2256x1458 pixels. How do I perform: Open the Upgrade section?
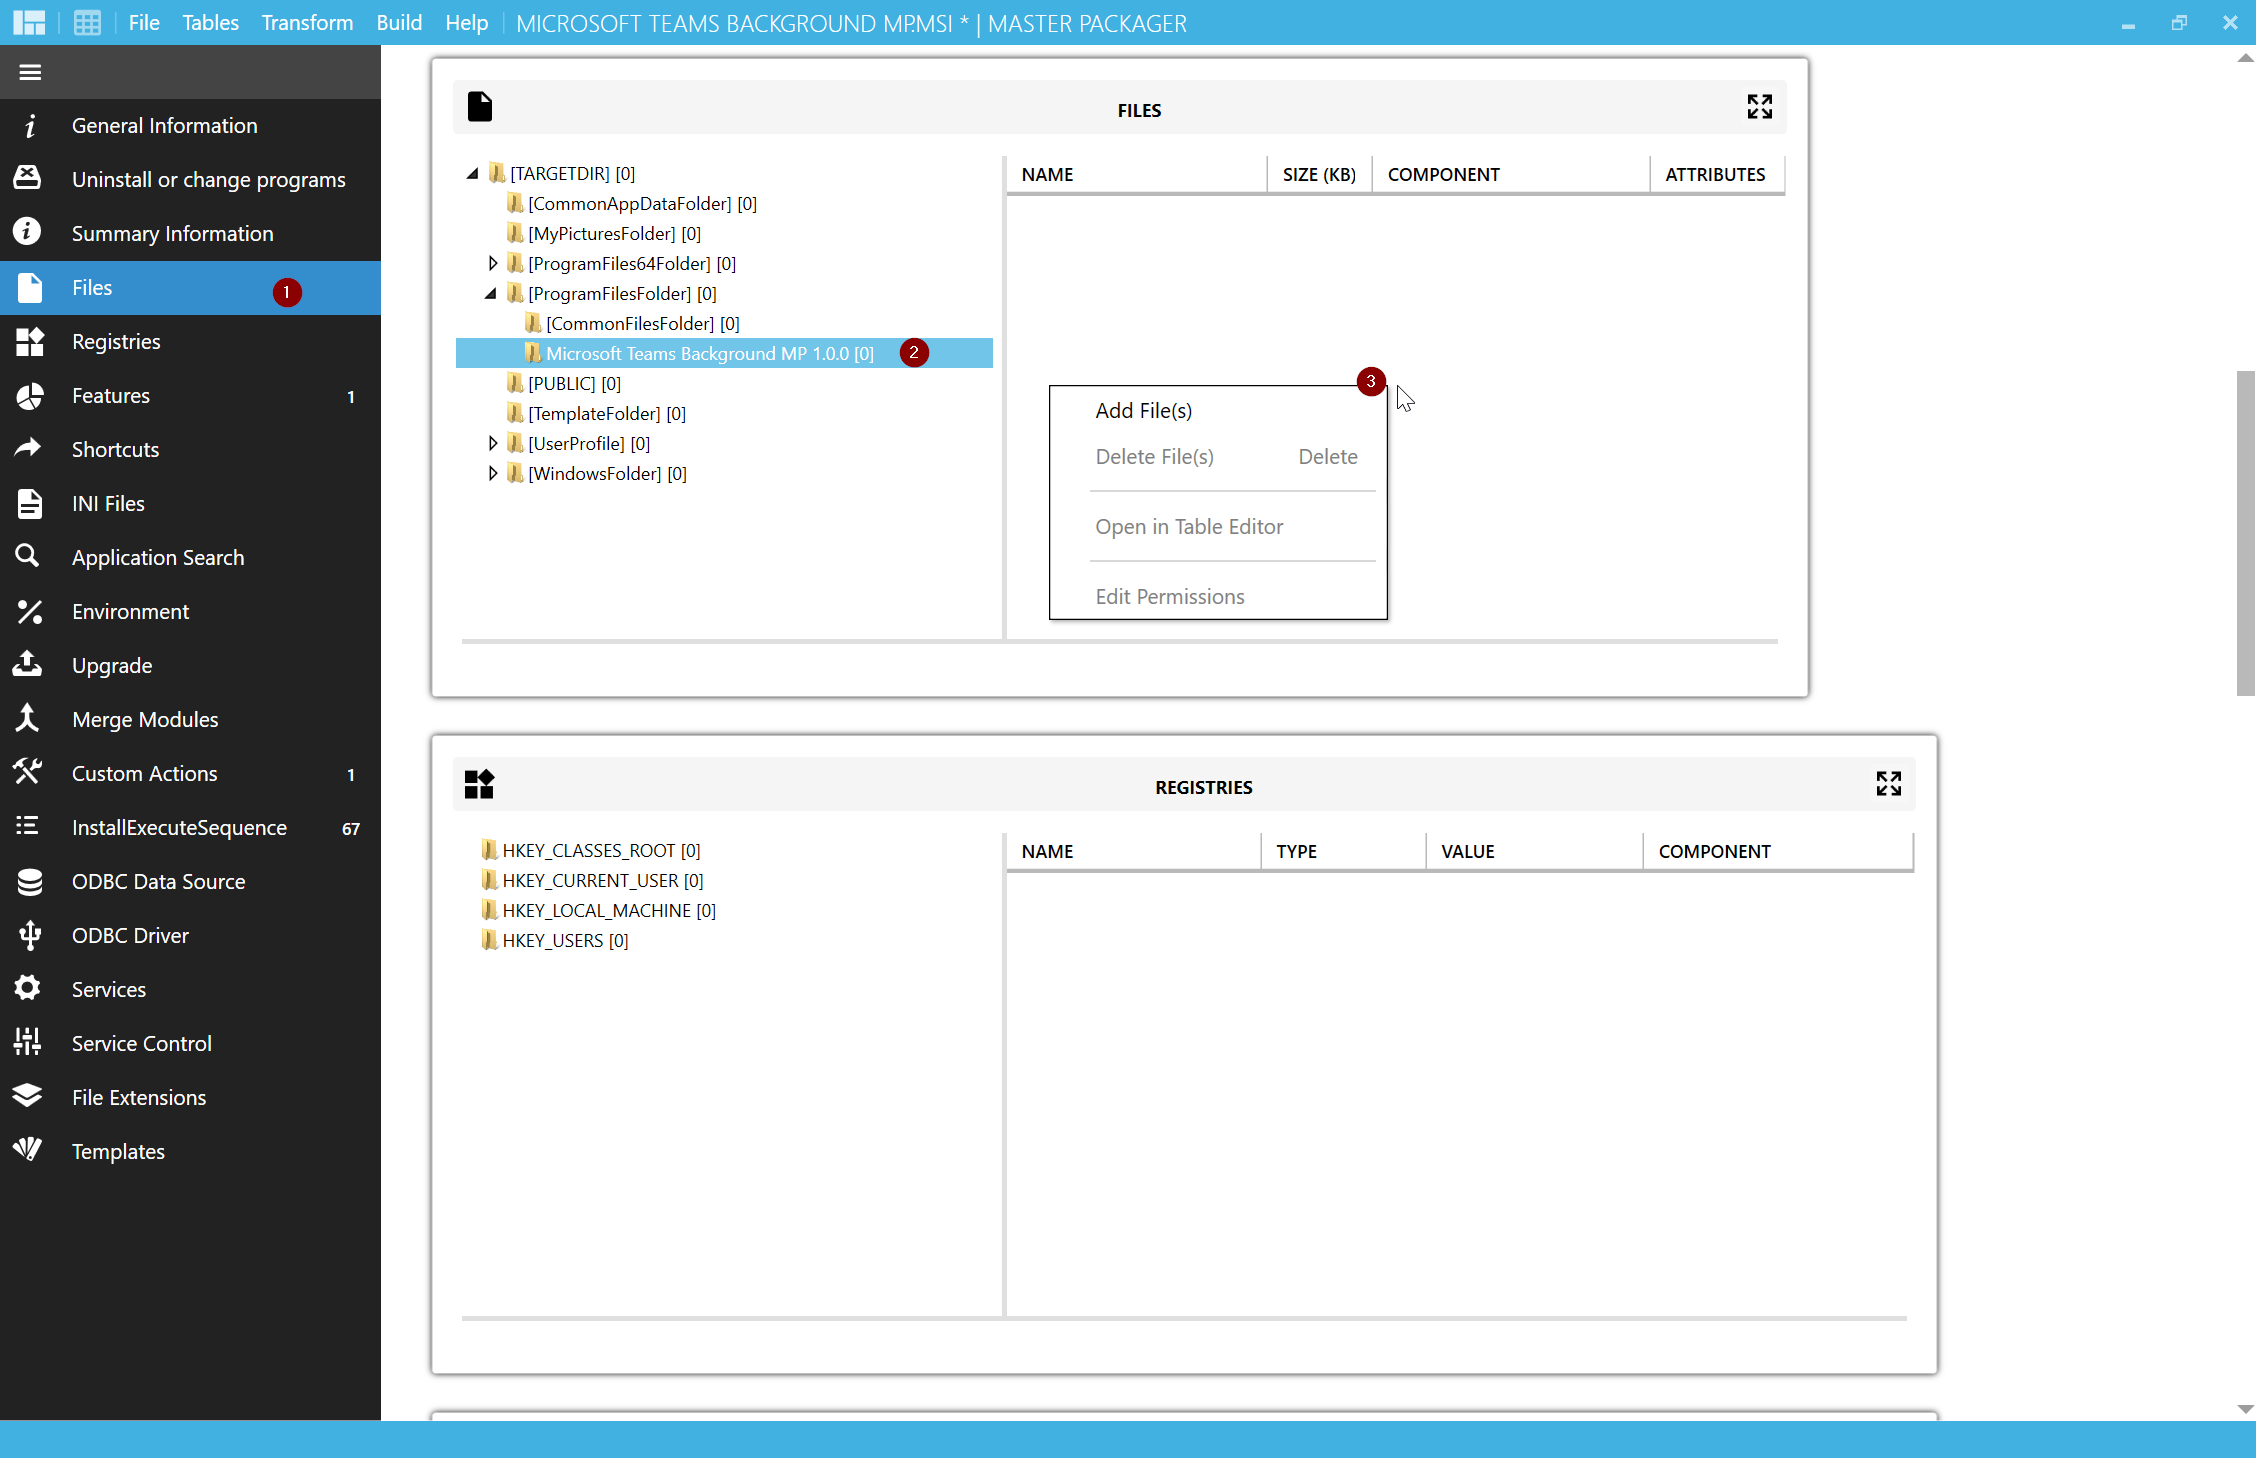(x=190, y=666)
